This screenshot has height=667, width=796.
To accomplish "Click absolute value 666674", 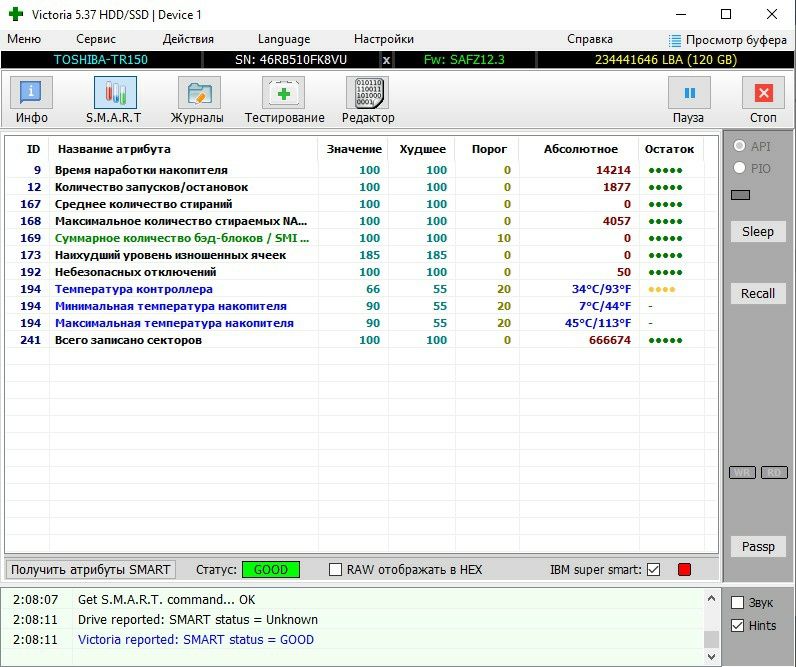I will tap(610, 340).
